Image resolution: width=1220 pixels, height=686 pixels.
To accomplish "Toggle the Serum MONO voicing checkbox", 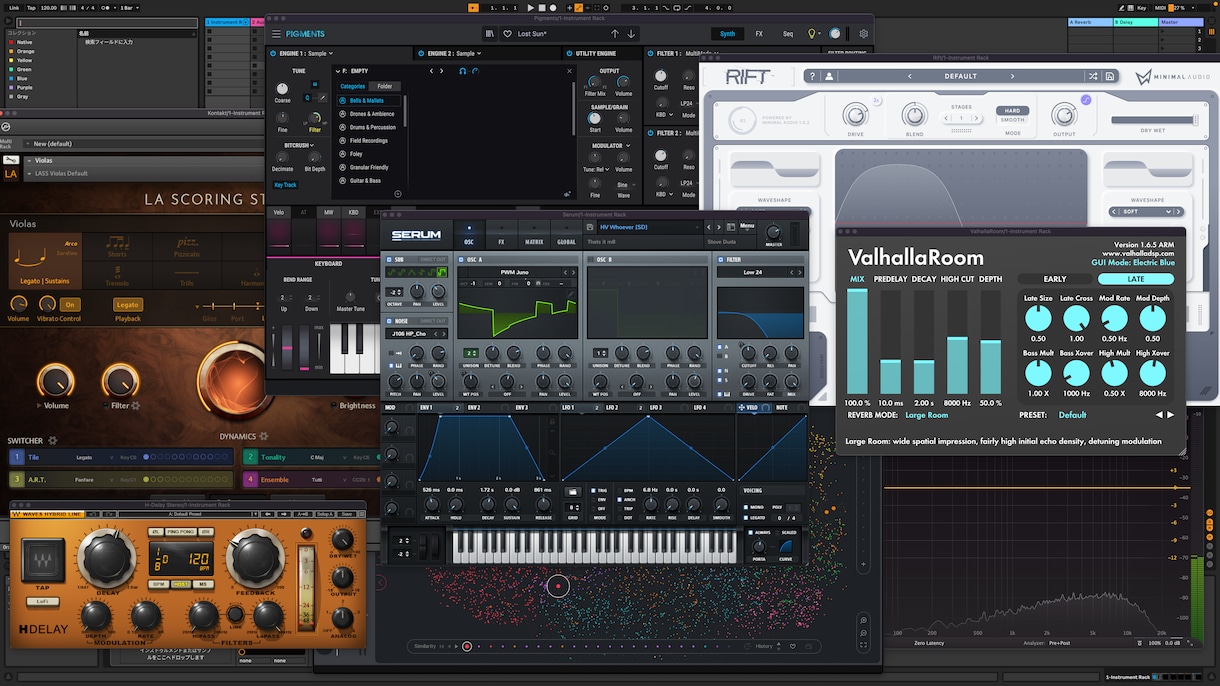I will 746,507.
